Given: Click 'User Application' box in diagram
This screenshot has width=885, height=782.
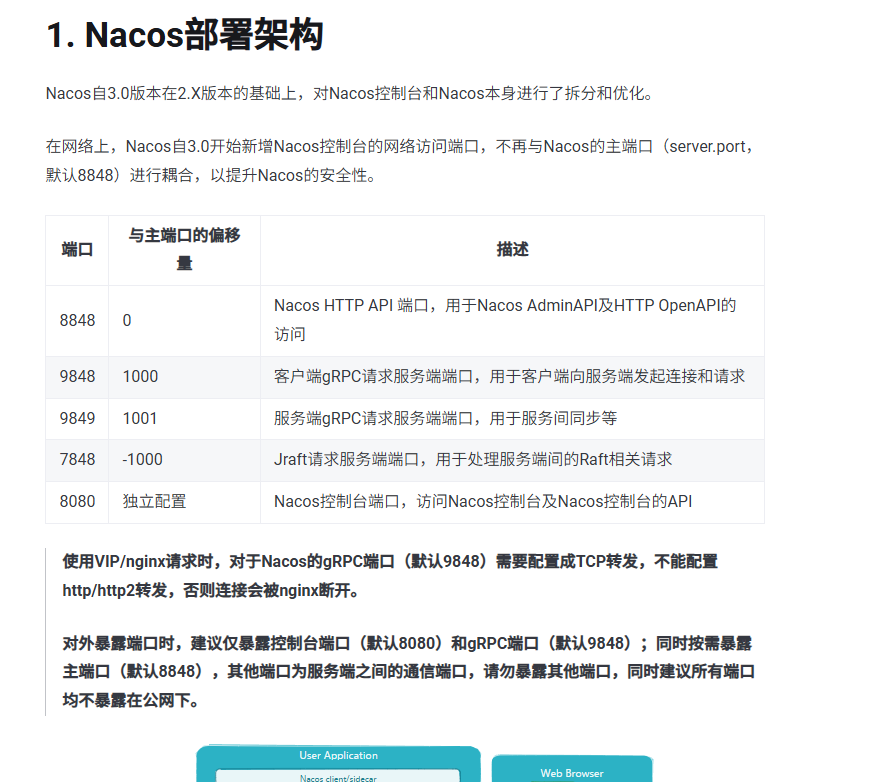Looking at the screenshot, I should click(x=339, y=763).
